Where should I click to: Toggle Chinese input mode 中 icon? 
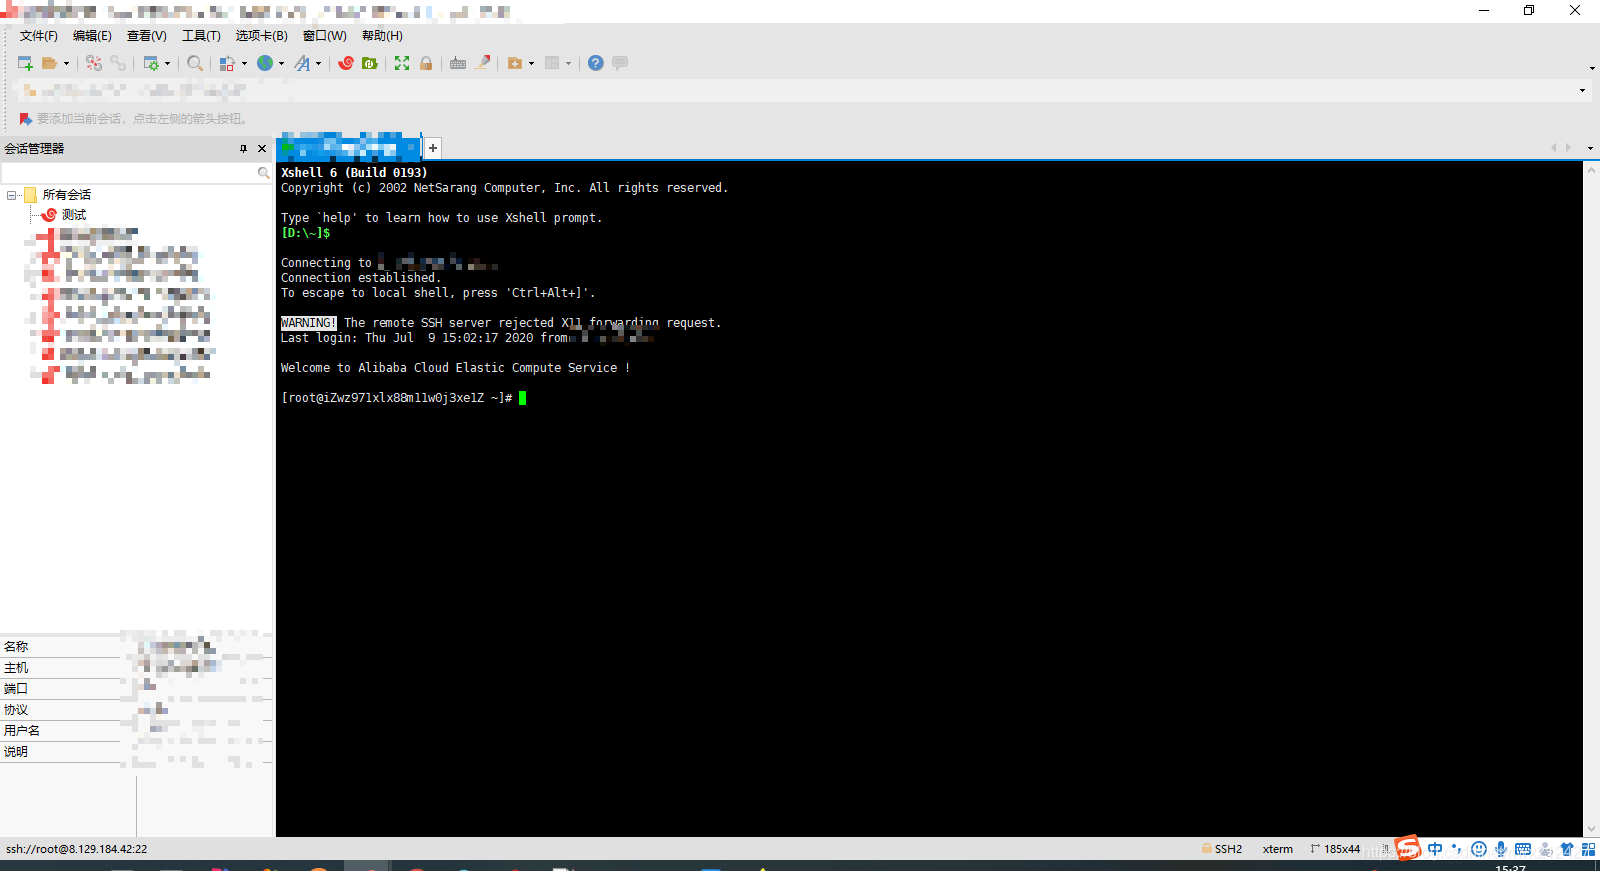pyautogui.click(x=1435, y=849)
